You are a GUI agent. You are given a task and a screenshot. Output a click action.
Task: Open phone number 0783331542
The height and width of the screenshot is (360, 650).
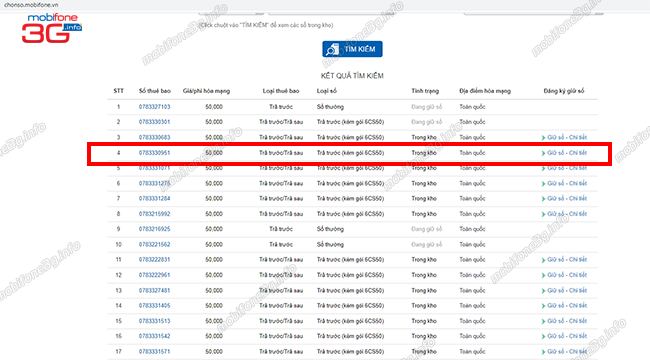pyautogui.click(x=154, y=336)
